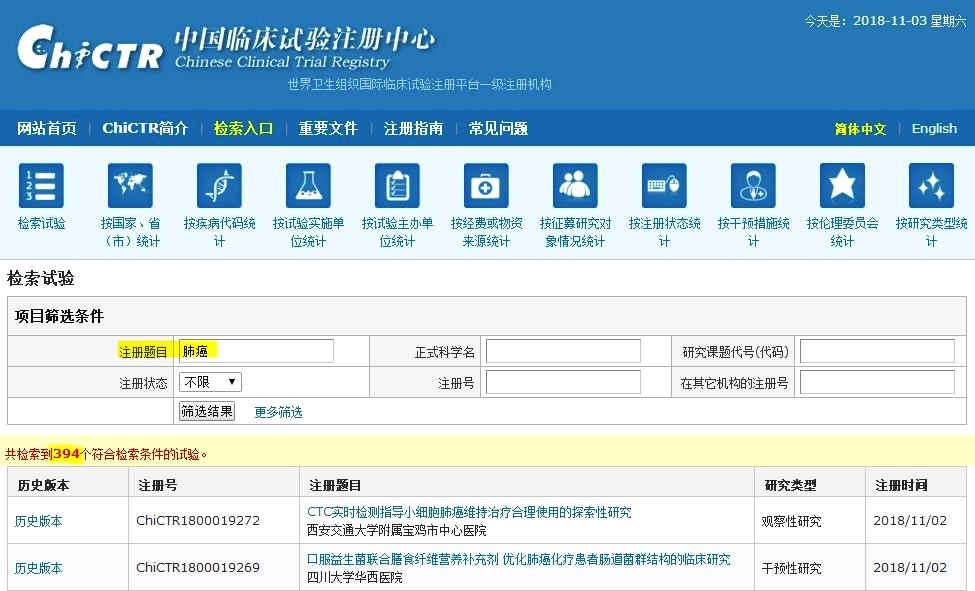Open the 检索入口 menu item
The height and width of the screenshot is (591, 975).
click(243, 129)
